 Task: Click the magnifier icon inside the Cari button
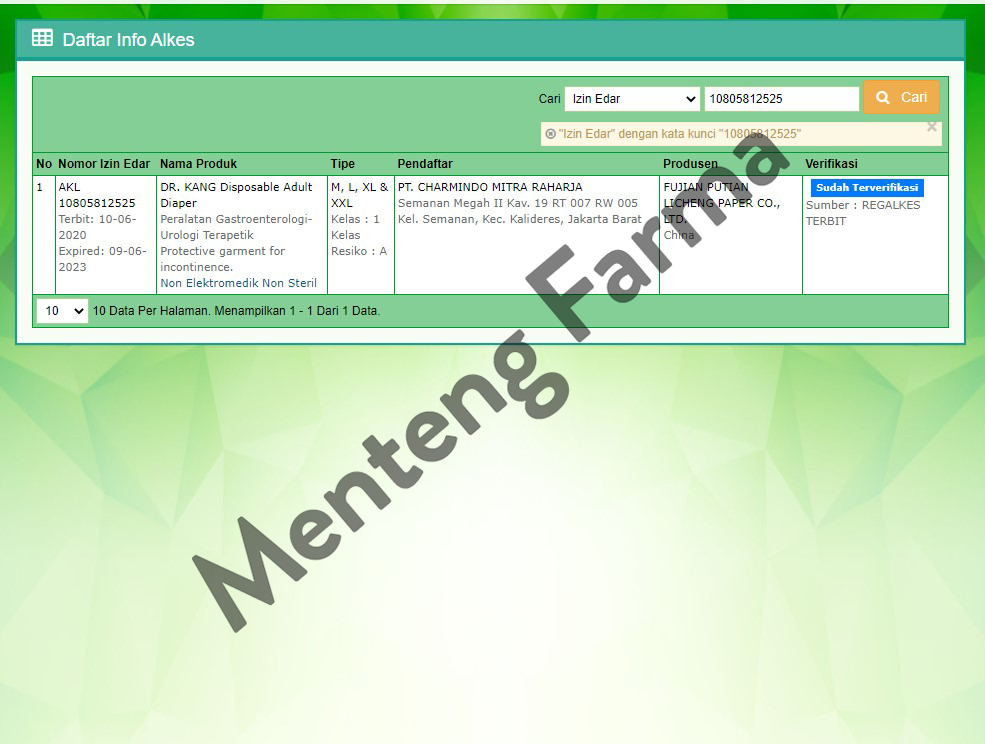tap(884, 97)
